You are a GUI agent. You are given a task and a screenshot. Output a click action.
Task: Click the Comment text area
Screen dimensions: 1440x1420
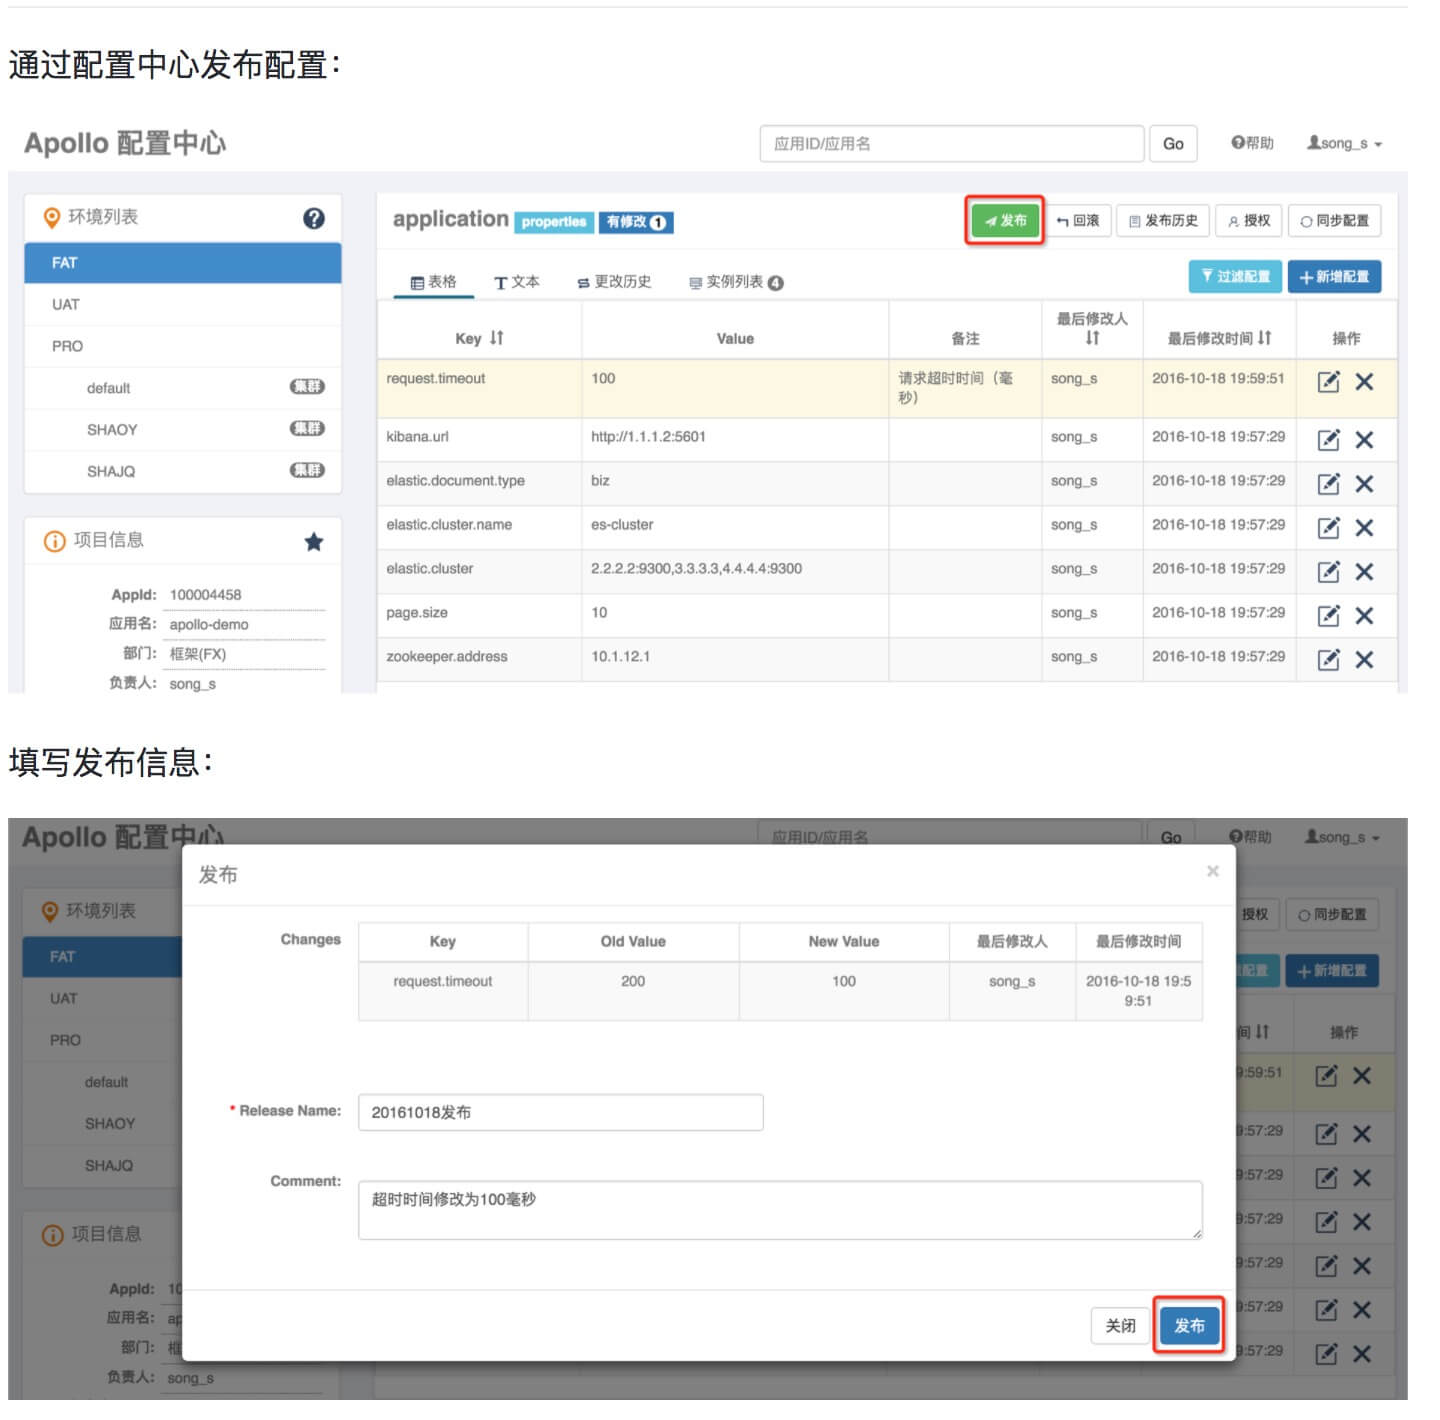[781, 1210]
